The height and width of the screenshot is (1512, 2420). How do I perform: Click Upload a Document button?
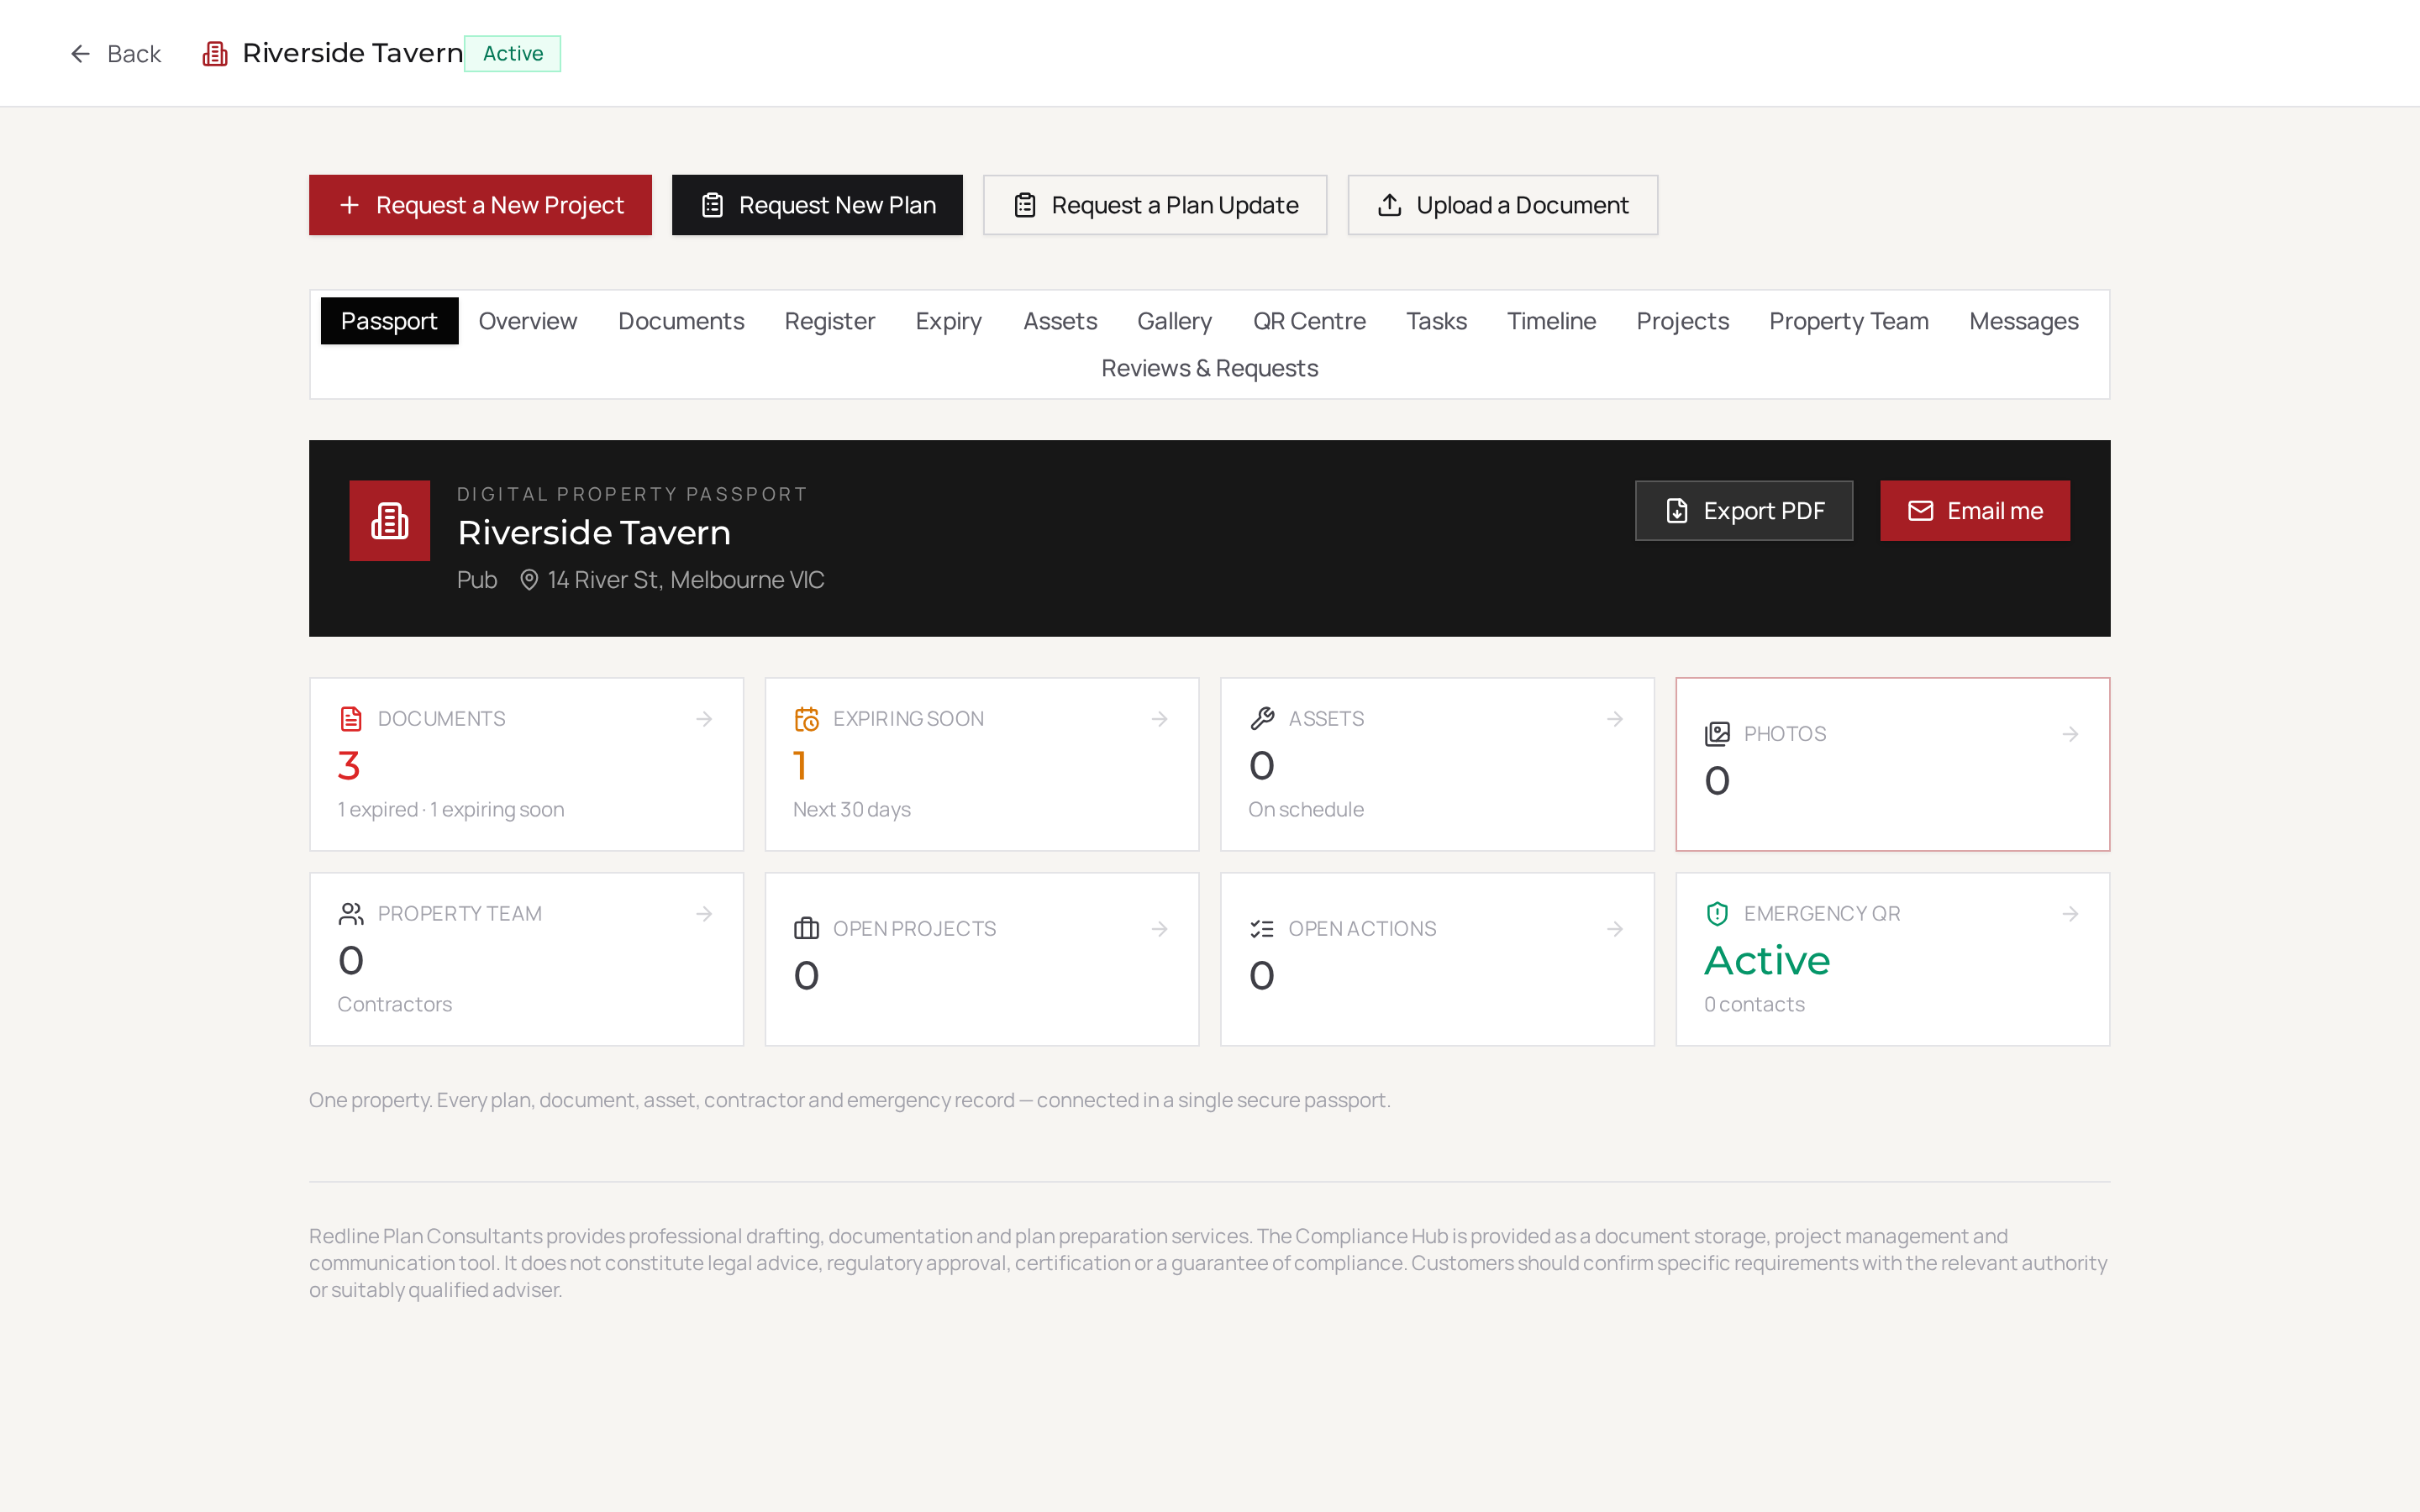(1502, 205)
